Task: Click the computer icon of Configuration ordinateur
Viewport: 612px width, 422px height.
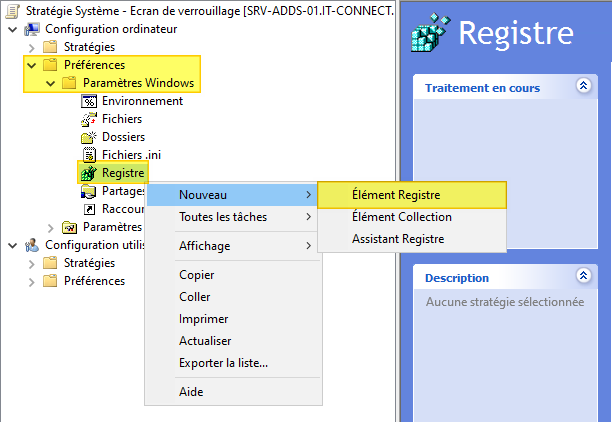Action: (x=32, y=29)
